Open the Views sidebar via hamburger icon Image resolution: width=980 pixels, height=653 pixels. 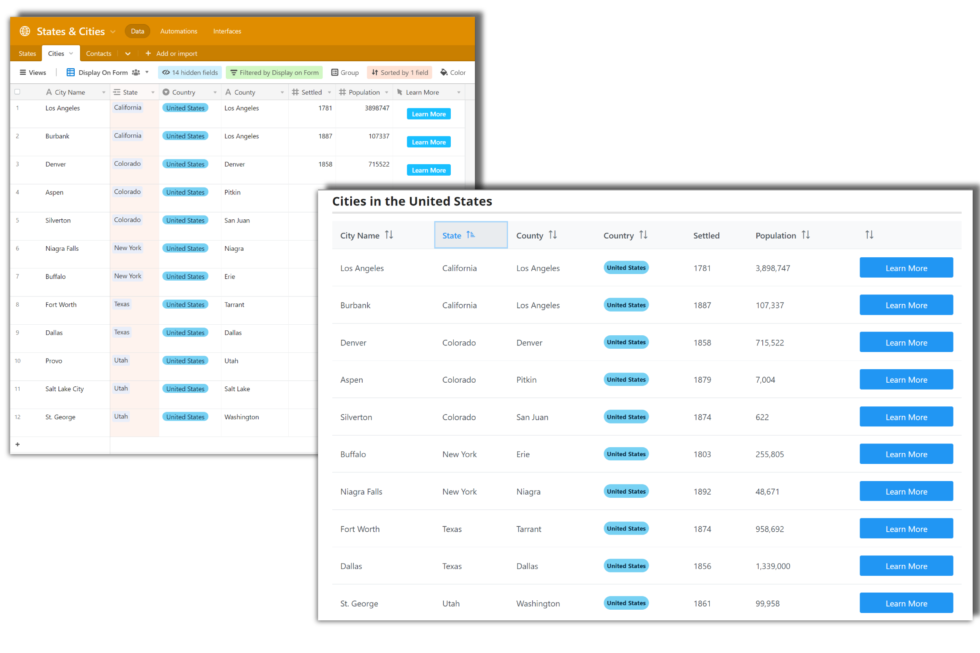(x=24, y=72)
